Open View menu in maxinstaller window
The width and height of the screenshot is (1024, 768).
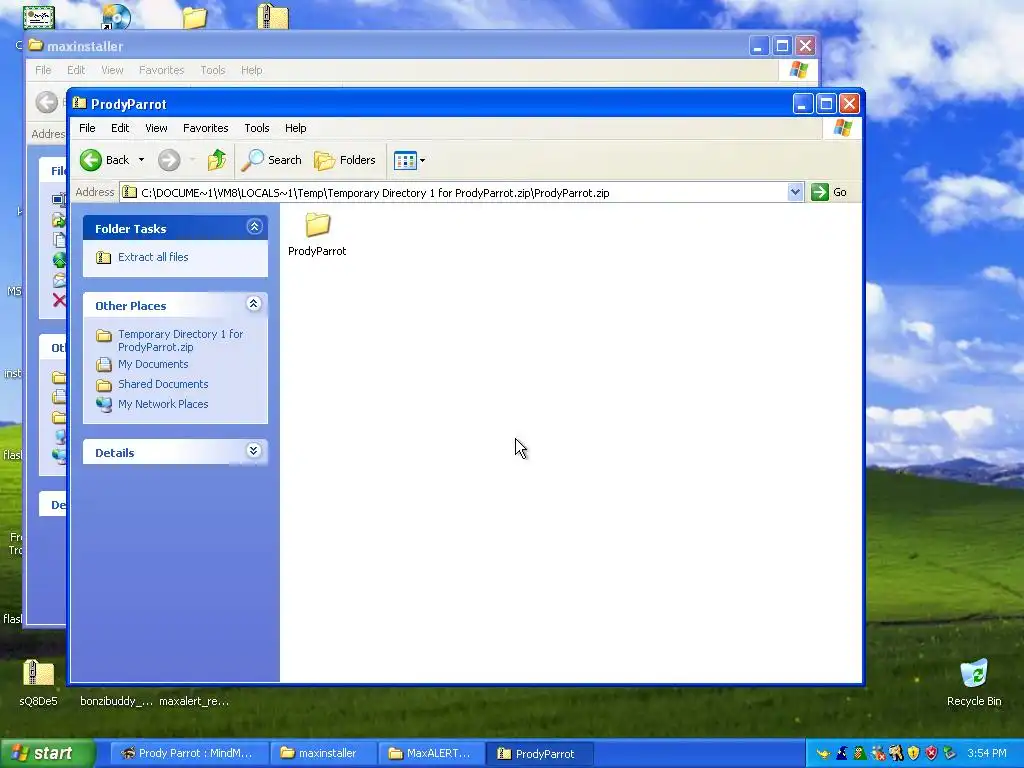point(112,70)
